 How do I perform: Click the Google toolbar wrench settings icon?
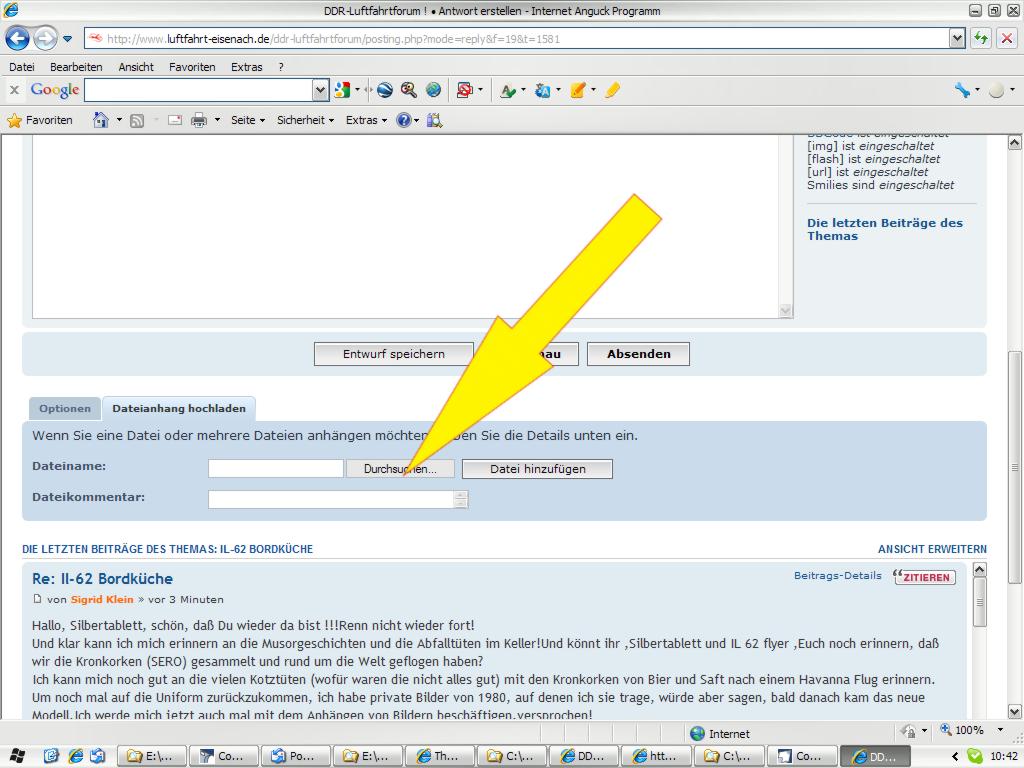point(962,90)
